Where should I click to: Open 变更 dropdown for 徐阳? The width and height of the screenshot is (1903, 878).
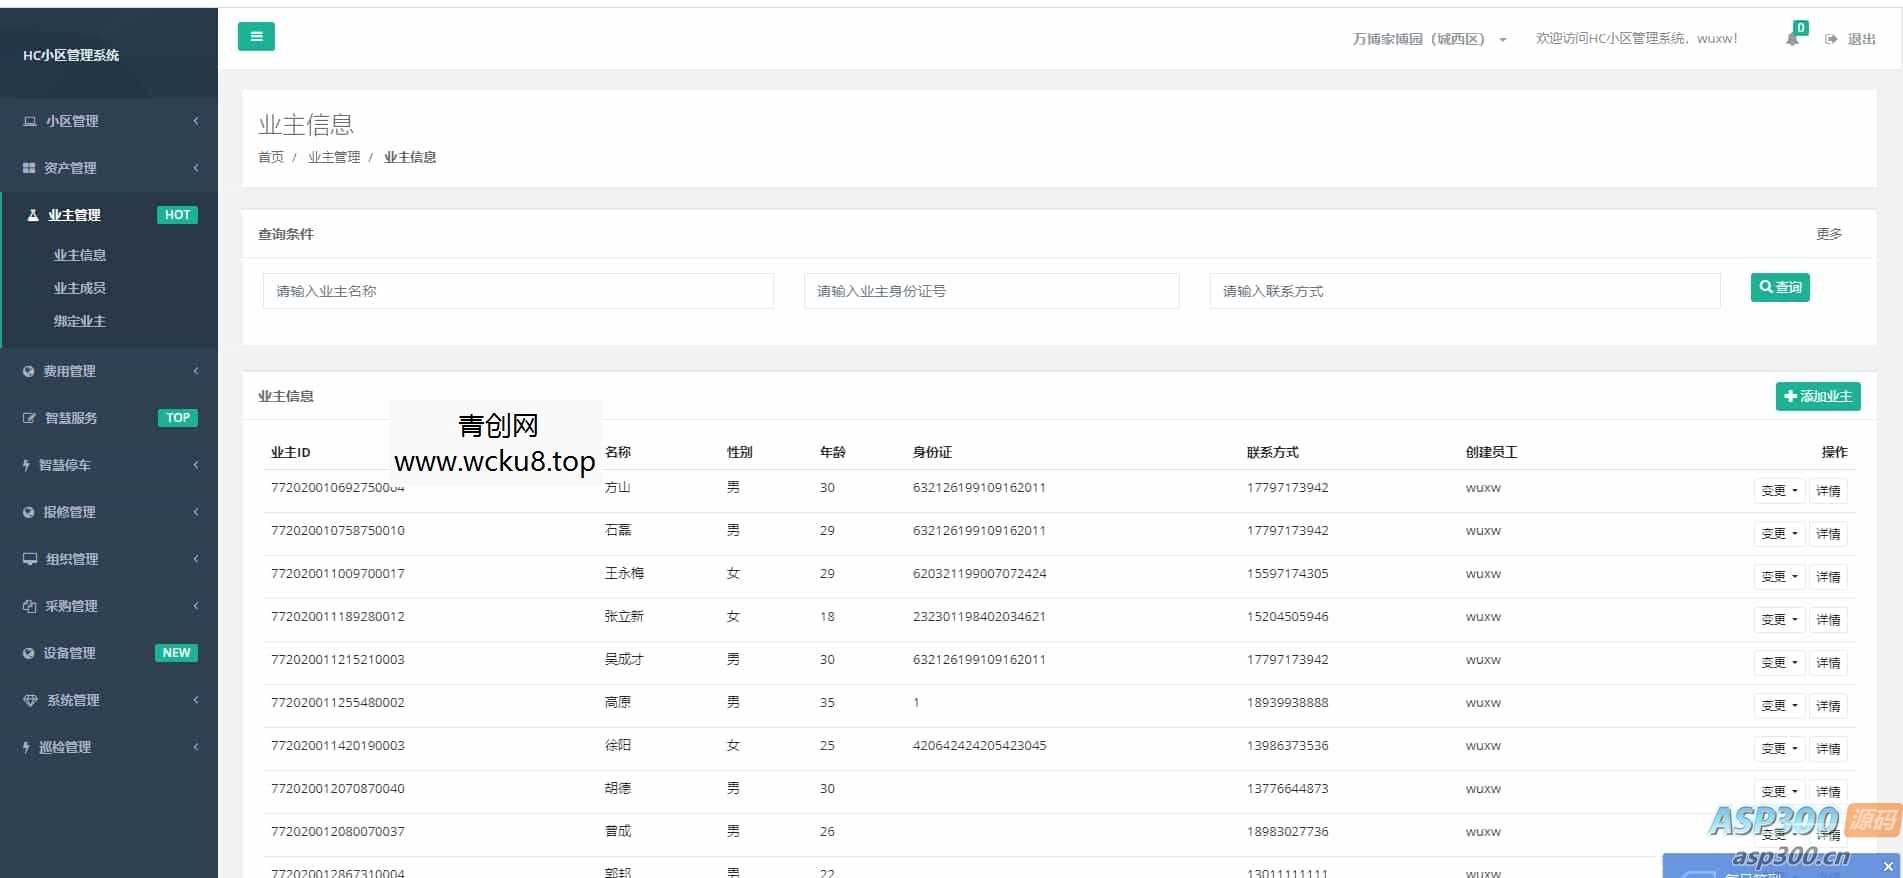1779,749
